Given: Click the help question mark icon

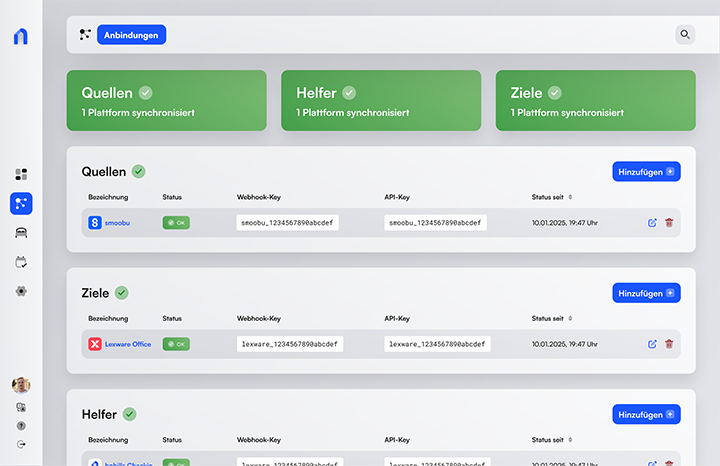Looking at the screenshot, I should point(21,426).
